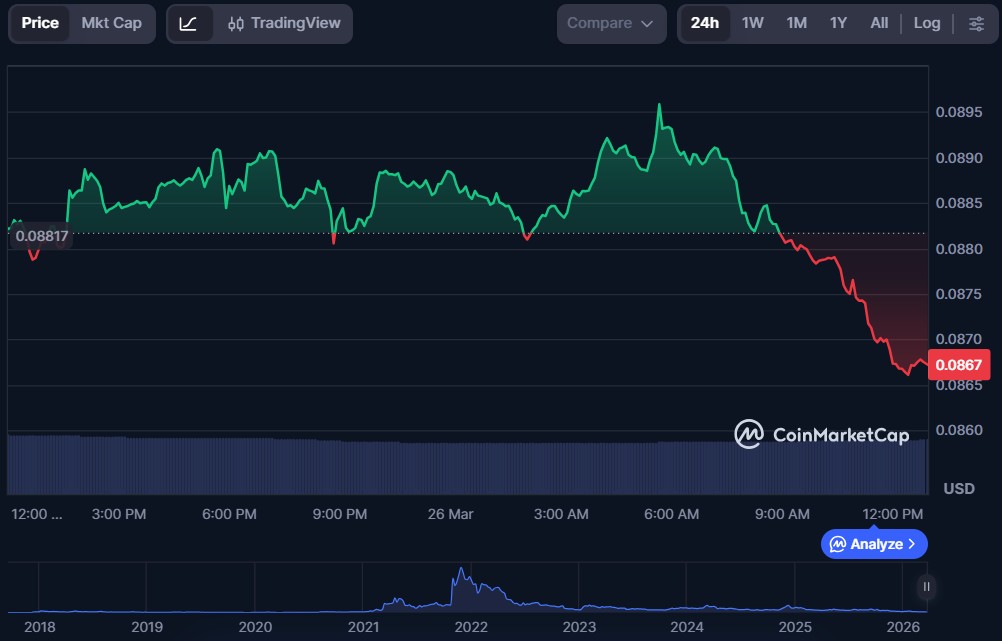Show the 1Y price history

(838, 23)
